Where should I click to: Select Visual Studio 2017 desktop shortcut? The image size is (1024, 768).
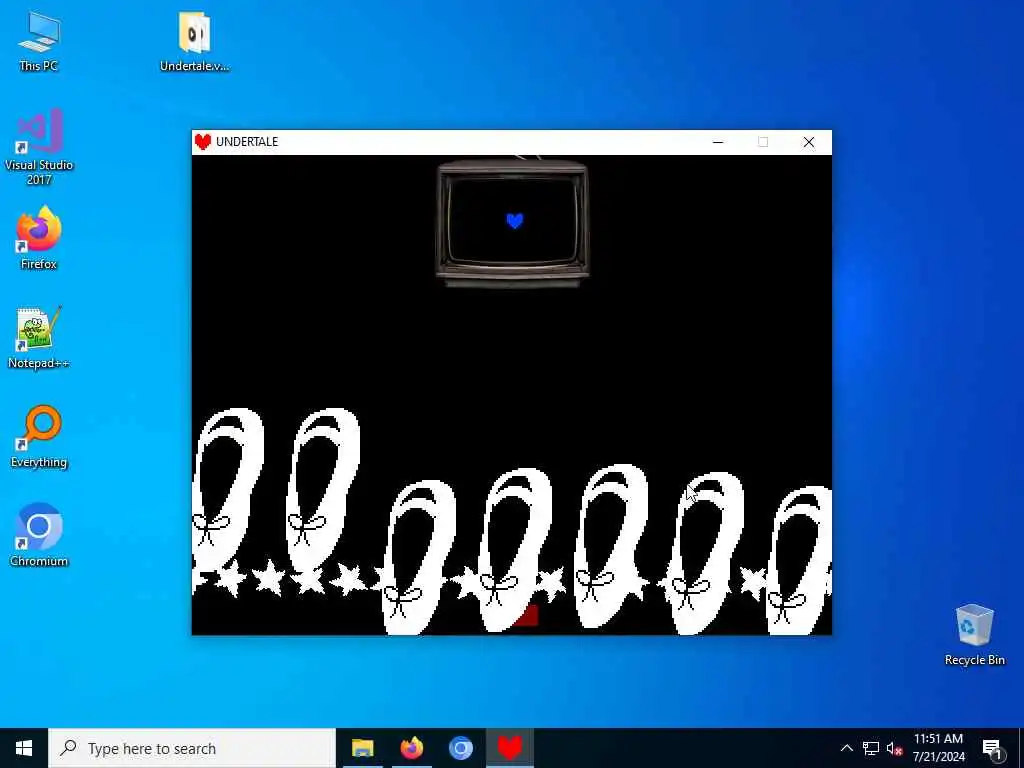[x=39, y=147]
